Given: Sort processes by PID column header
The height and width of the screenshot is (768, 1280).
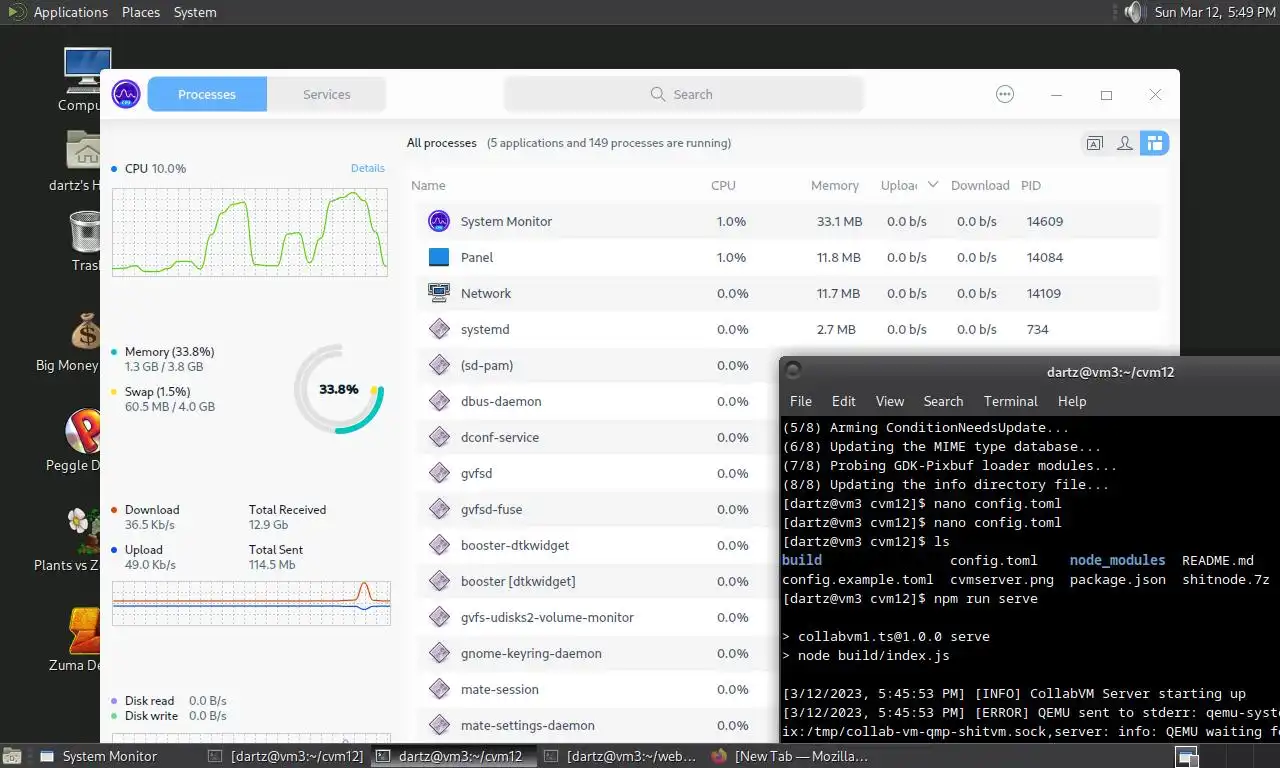Looking at the screenshot, I should (1031, 185).
